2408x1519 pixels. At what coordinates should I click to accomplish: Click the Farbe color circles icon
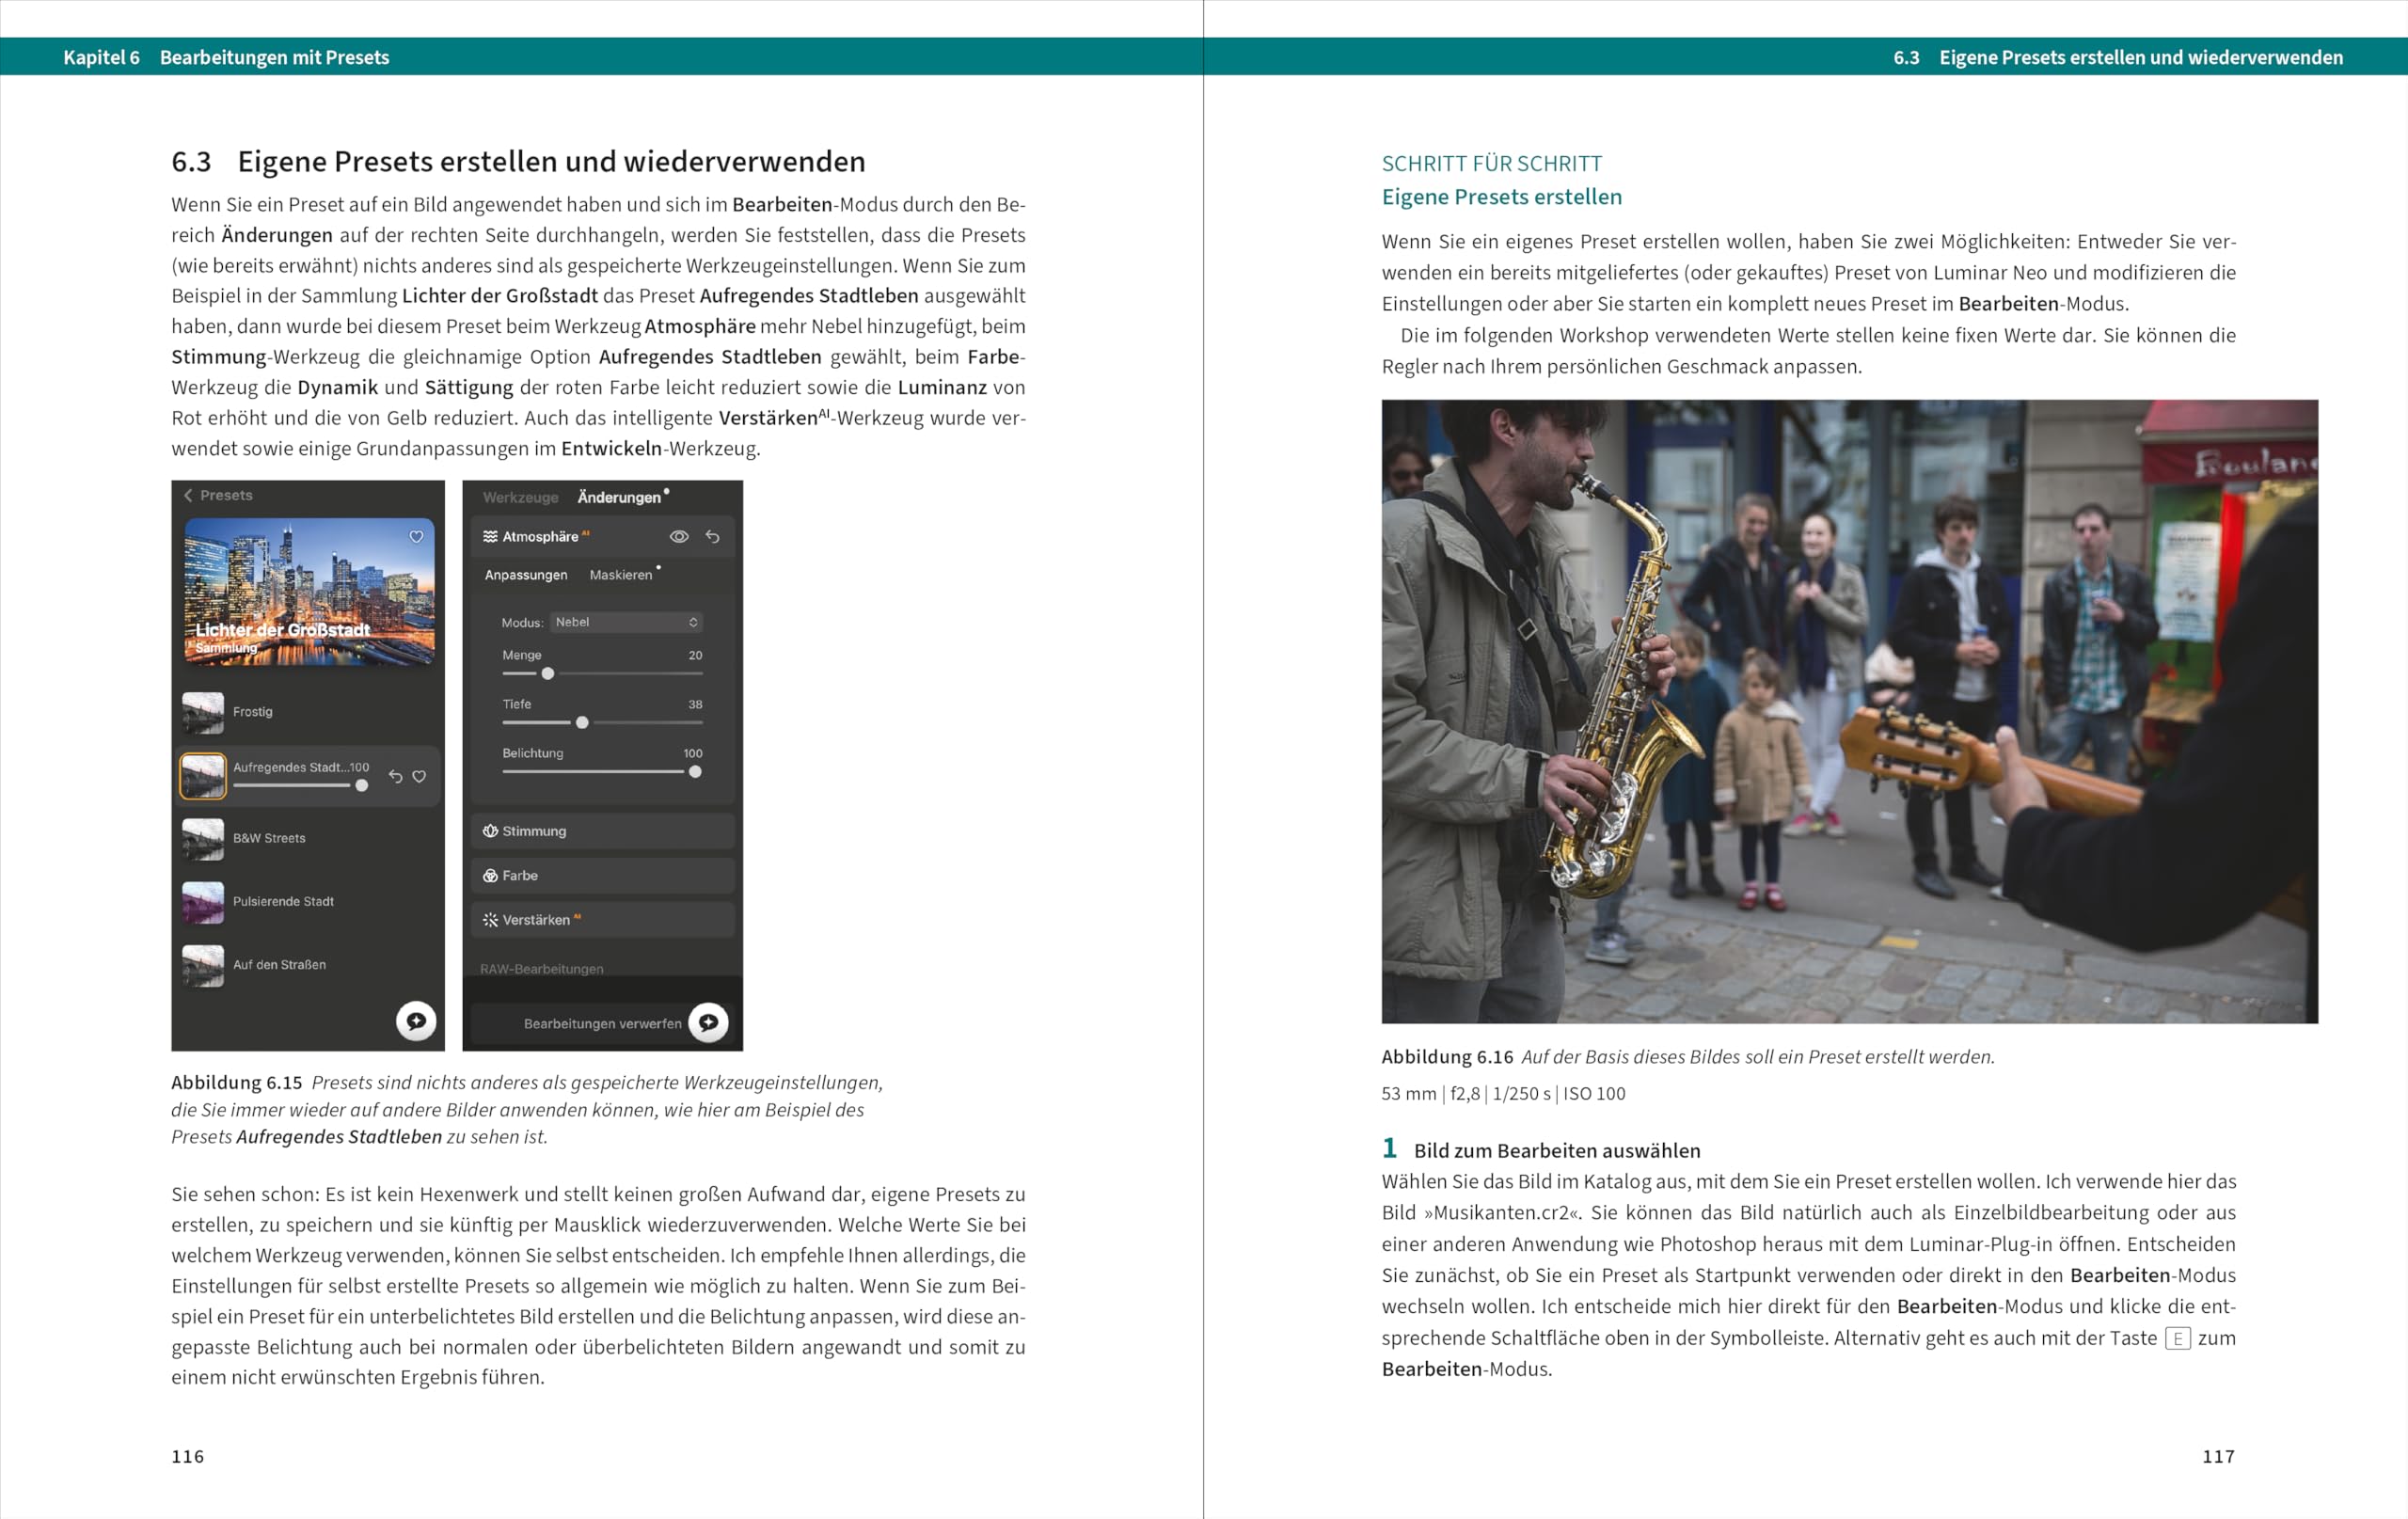(x=490, y=876)
